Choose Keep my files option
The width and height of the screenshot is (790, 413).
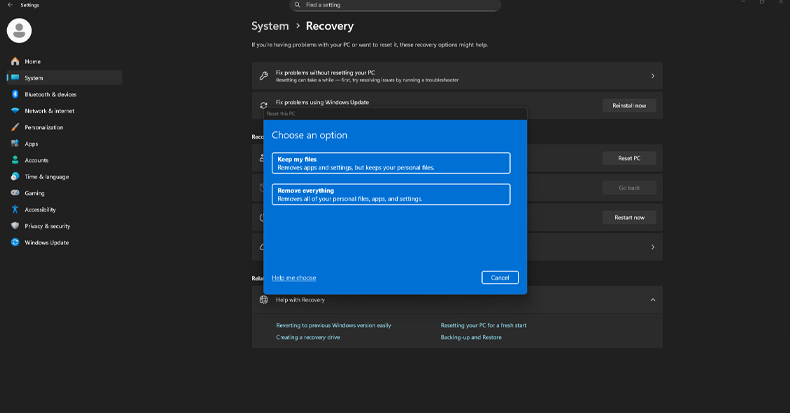pos(391,163)
